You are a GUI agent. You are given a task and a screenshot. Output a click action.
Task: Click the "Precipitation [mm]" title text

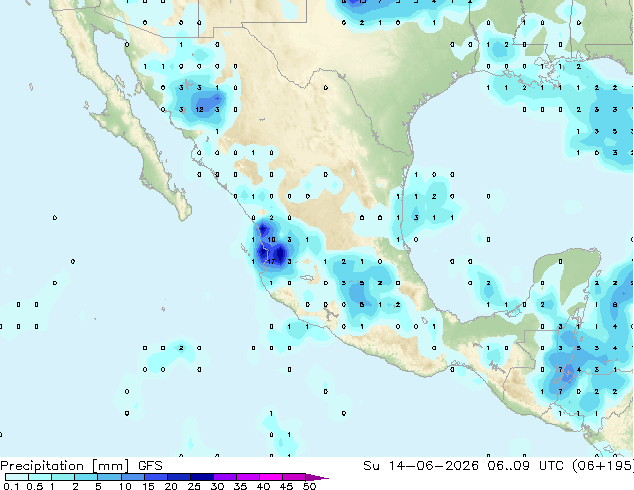[x=65, y=466]
